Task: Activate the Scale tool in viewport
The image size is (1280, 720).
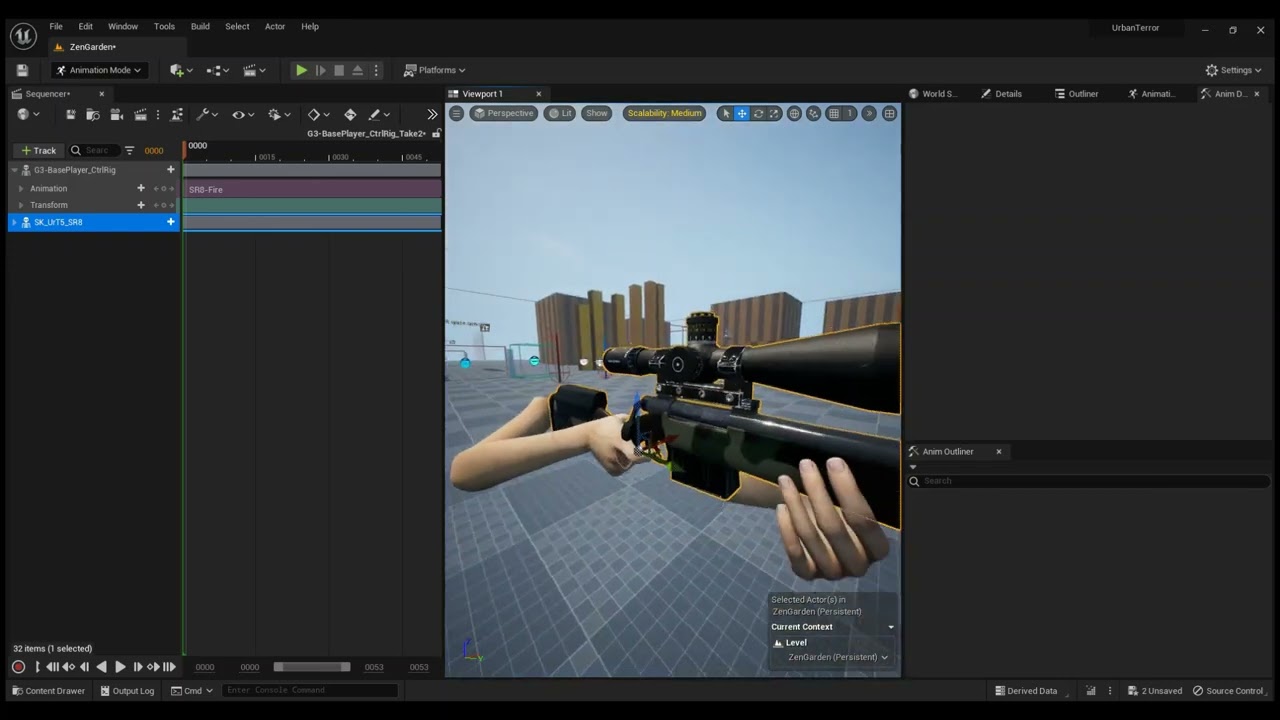Action: [x=773, y=113]
